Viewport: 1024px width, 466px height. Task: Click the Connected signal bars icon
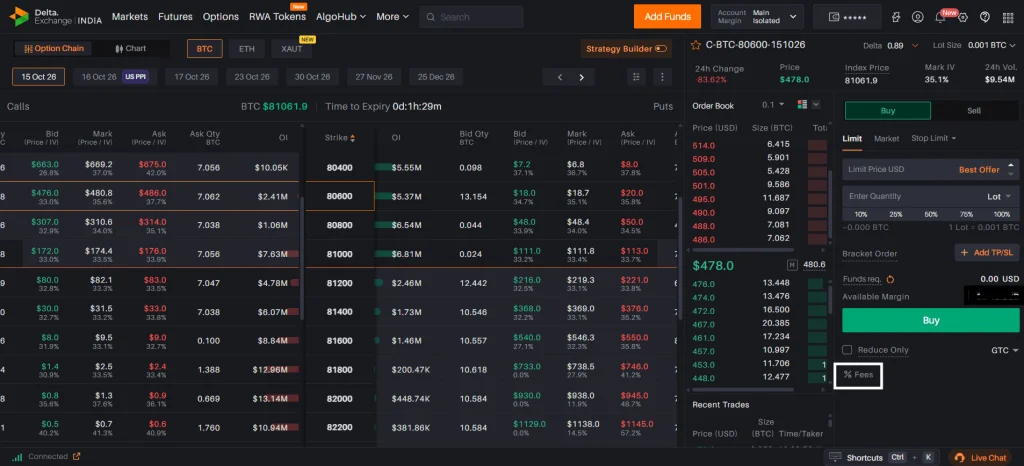[18, 457]
